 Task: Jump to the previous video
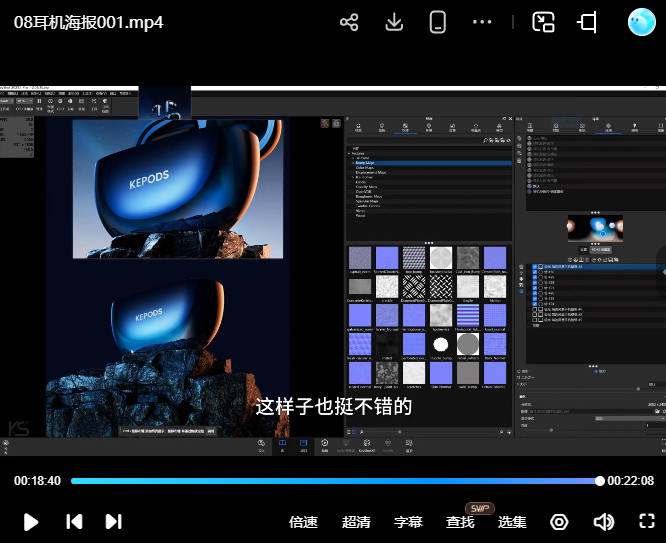(74, 522)
